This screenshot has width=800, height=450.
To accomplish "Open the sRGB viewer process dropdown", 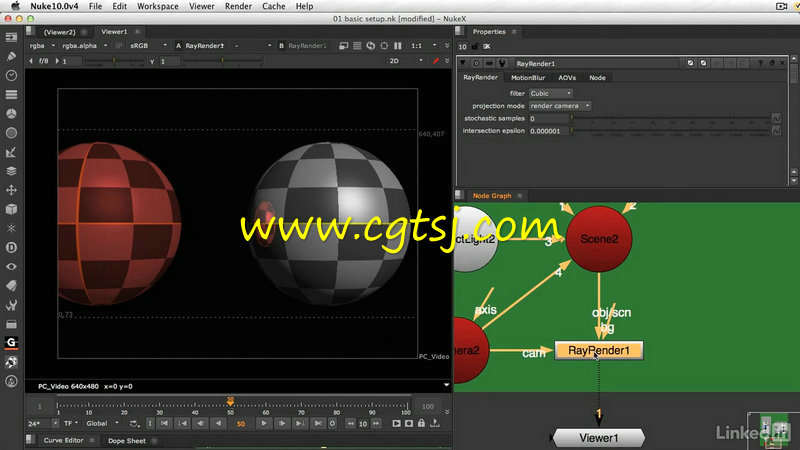I will [148, 45].
